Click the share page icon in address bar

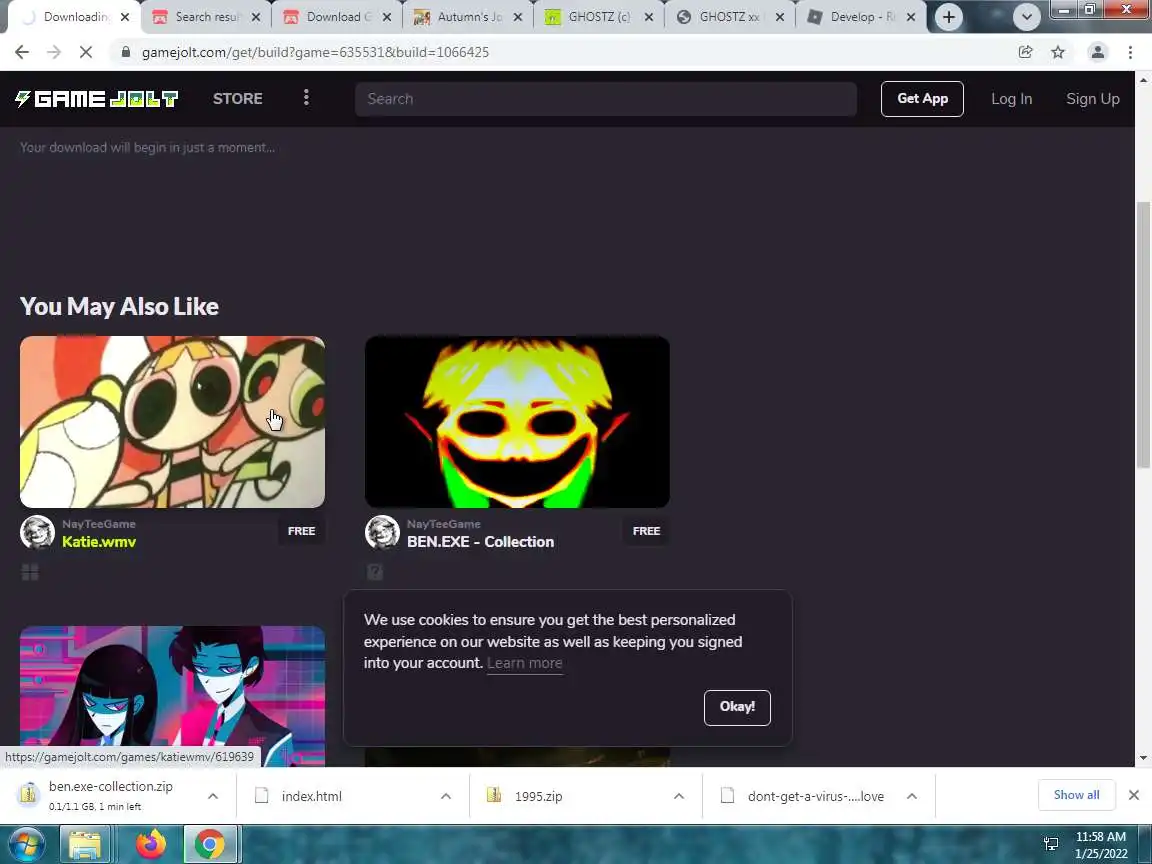[1025, 52]
